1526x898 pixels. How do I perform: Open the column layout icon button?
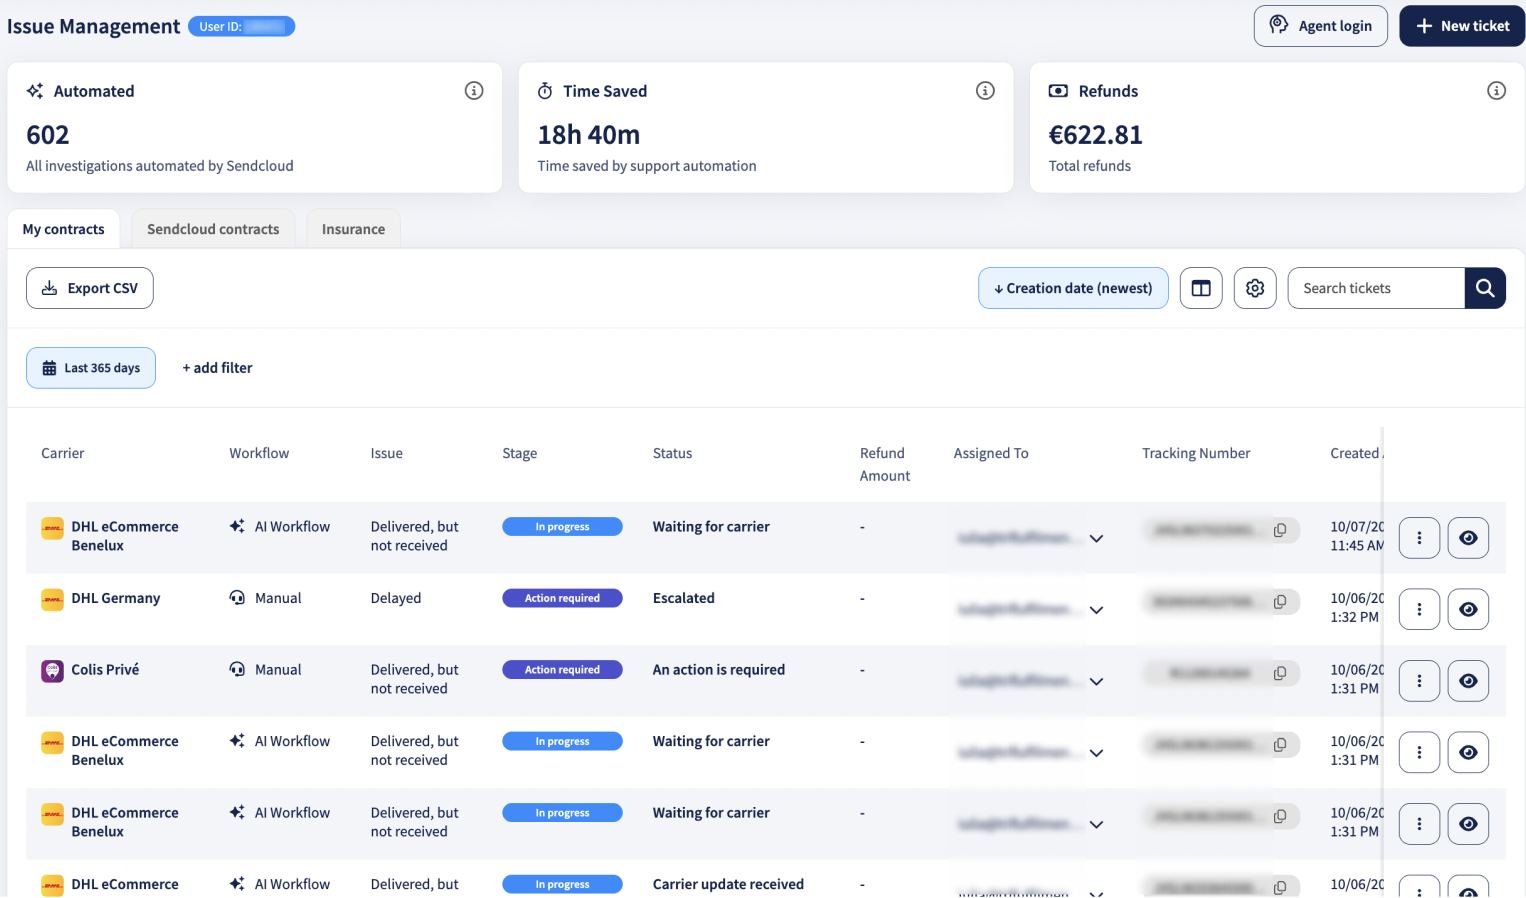(1201, 288)
